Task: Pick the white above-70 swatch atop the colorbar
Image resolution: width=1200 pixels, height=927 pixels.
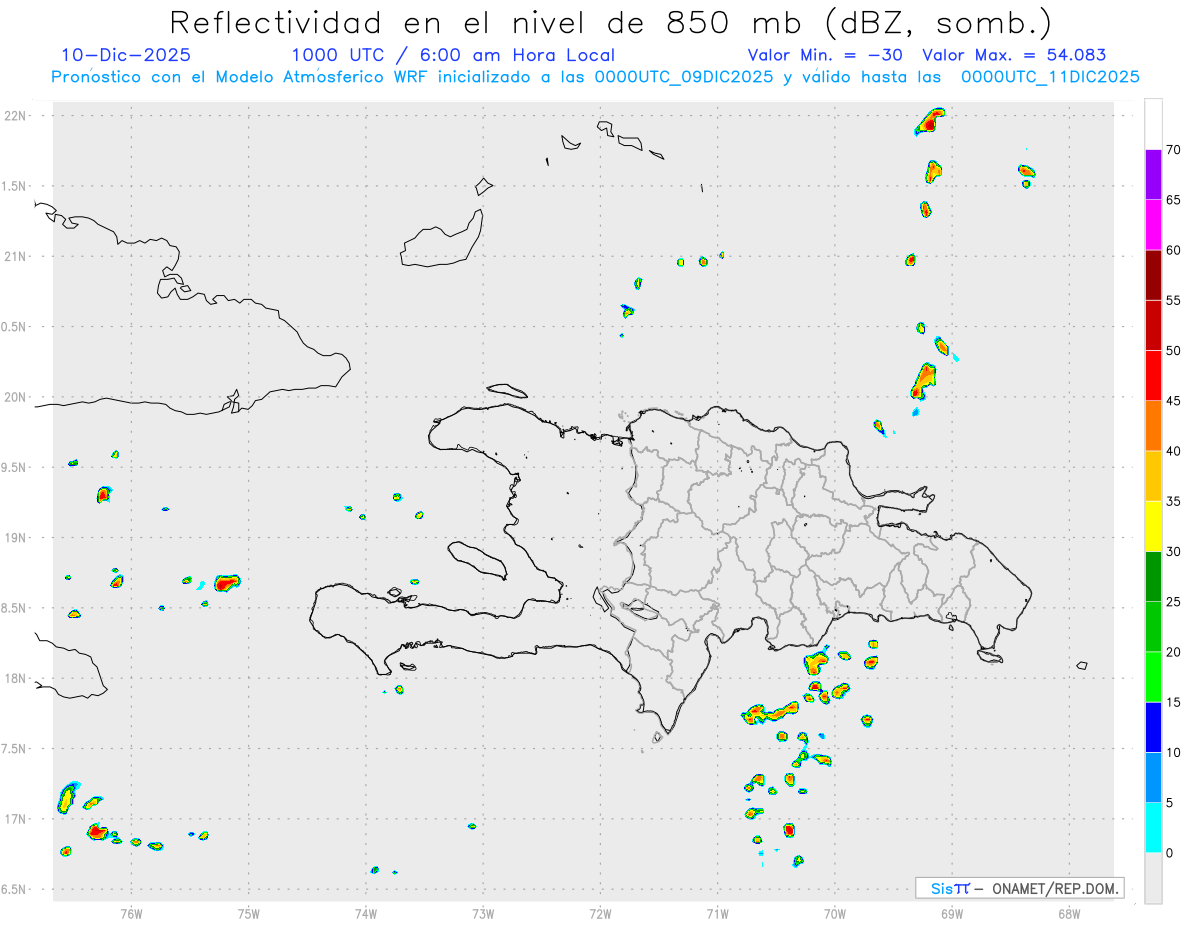Action: click(x=1153, y=124)
